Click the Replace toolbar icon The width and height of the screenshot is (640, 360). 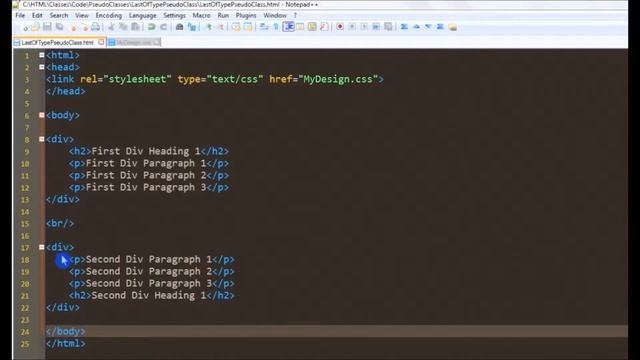[x=191, y=27]
